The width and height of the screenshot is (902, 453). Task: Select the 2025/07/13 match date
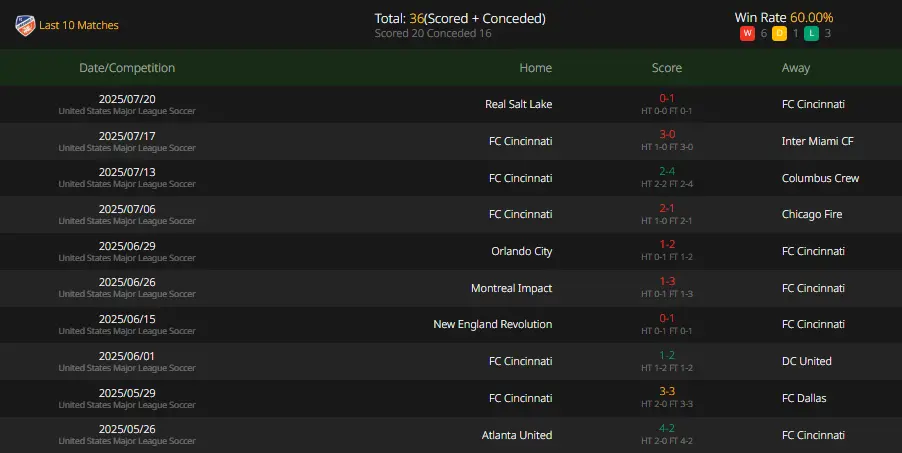point(127,172)
